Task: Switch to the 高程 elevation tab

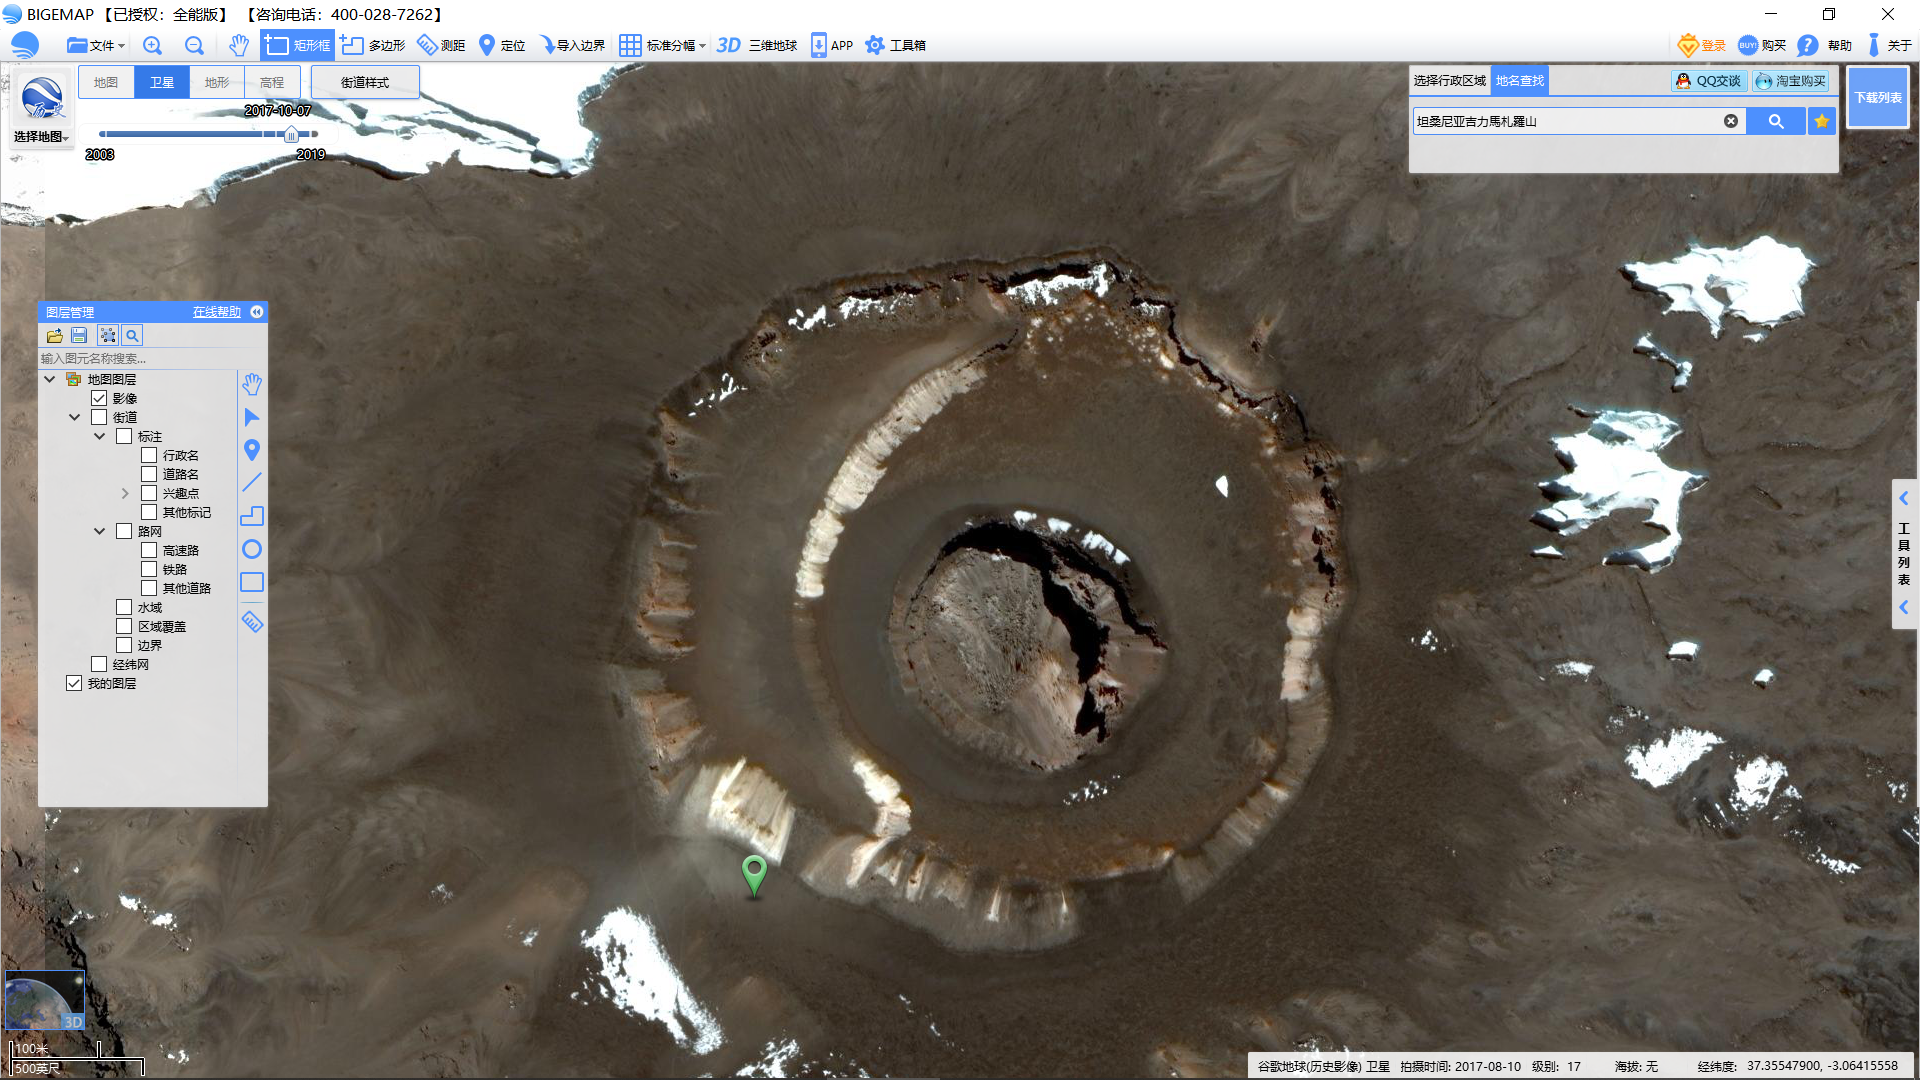Action: coord(272,82)
